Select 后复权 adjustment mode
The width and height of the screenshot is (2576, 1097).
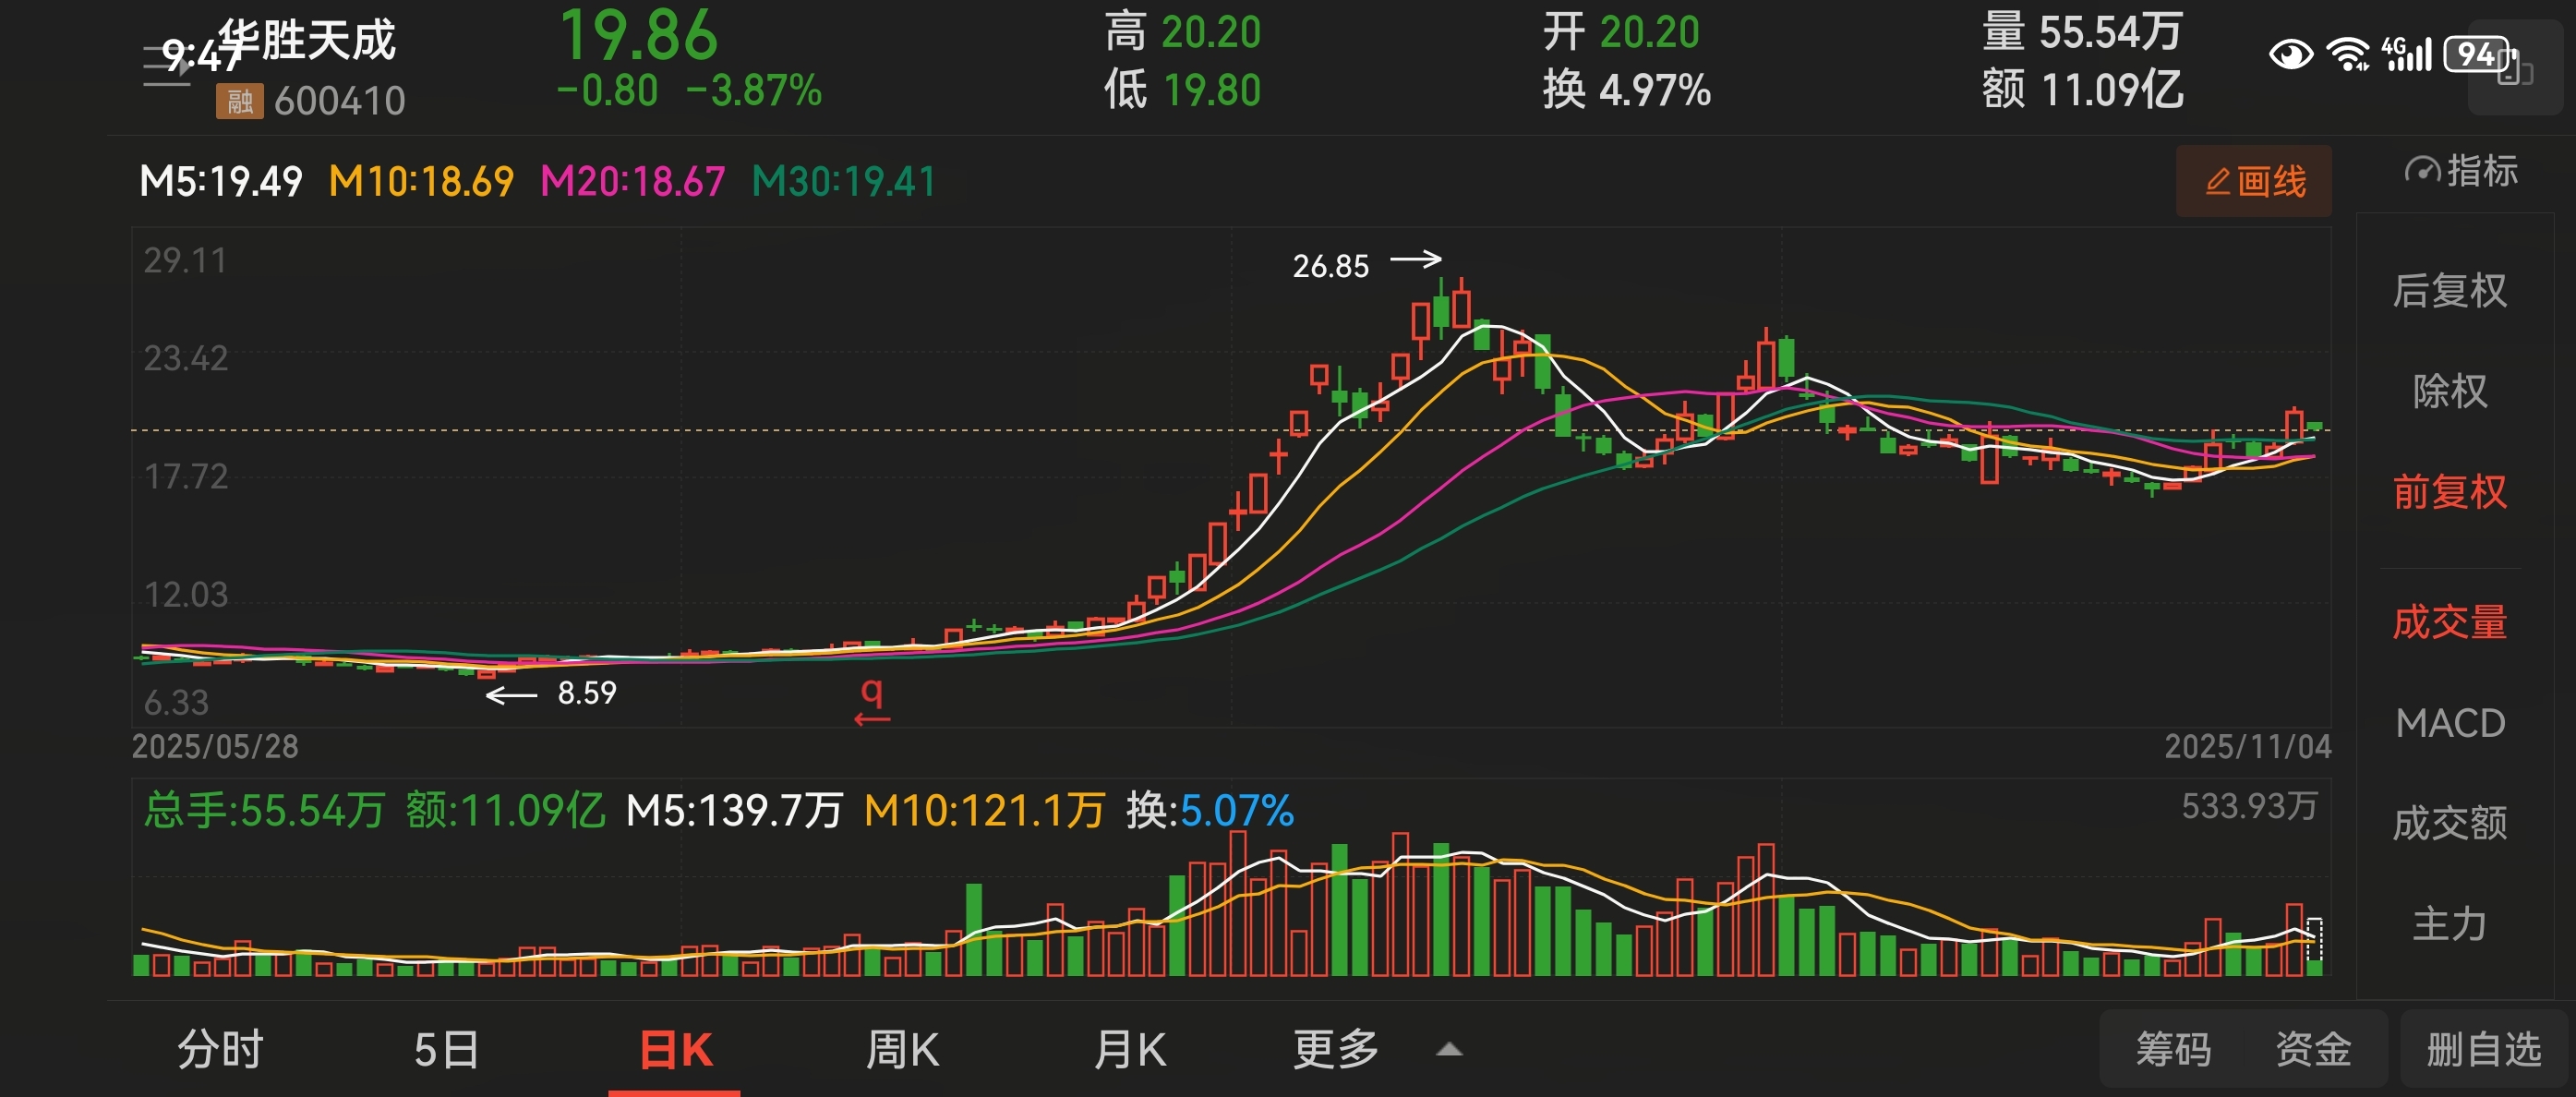coord(2449,290)
